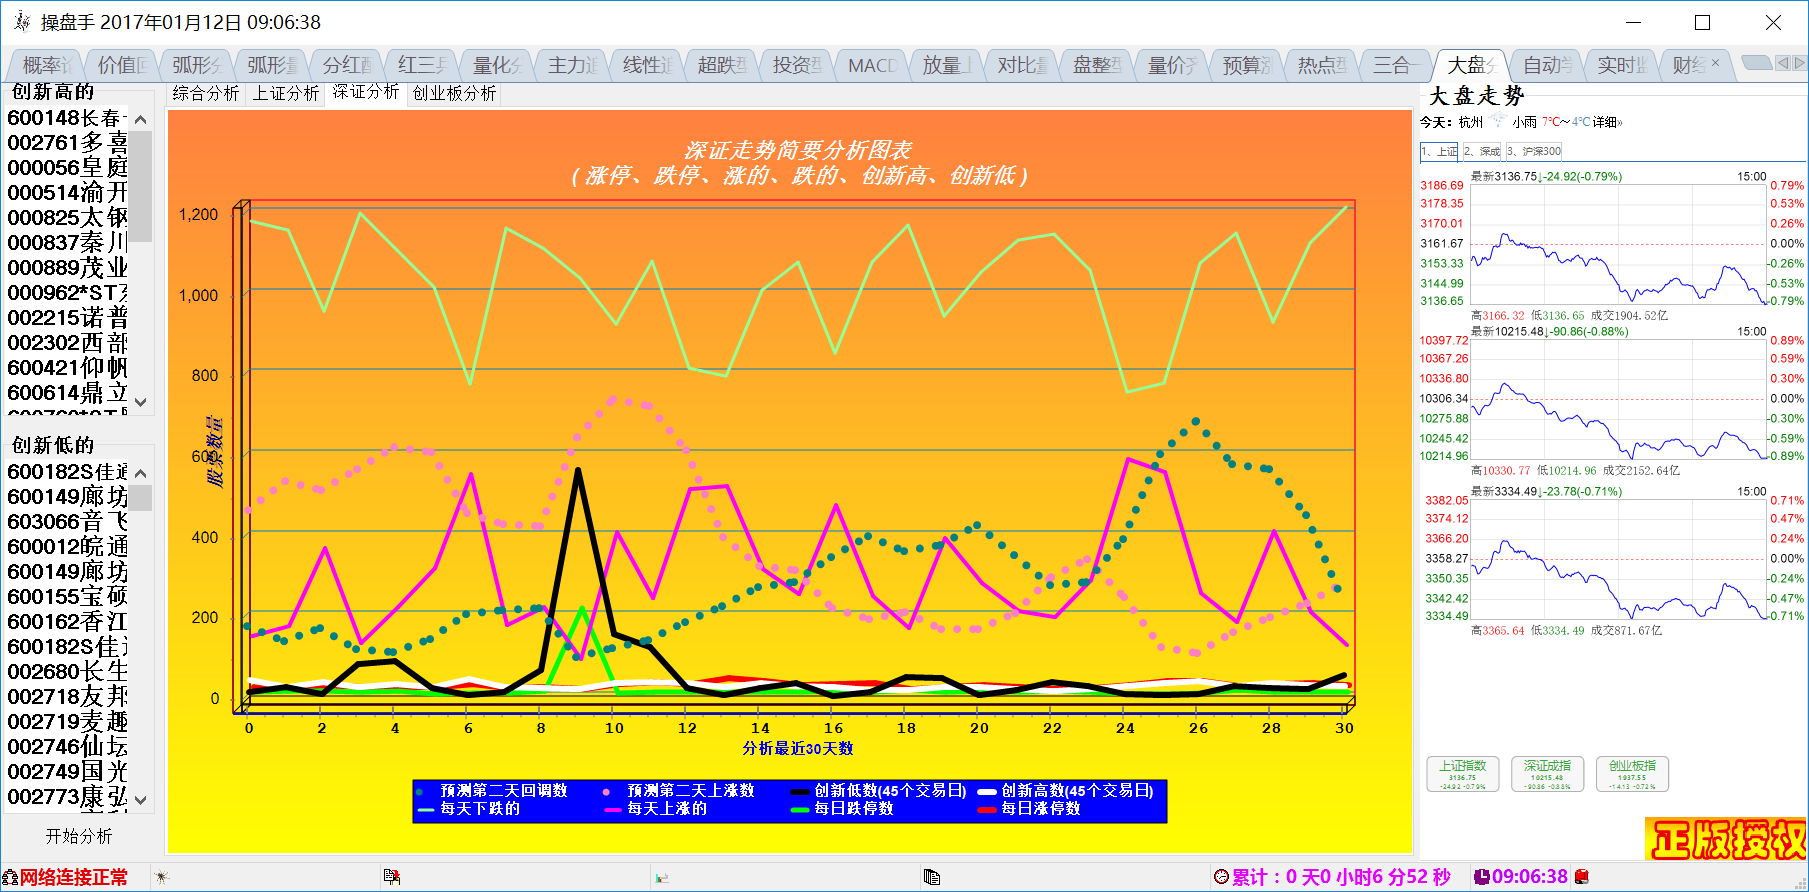Switch to the 综合分析 sub-tab

[x=206, y=93]
